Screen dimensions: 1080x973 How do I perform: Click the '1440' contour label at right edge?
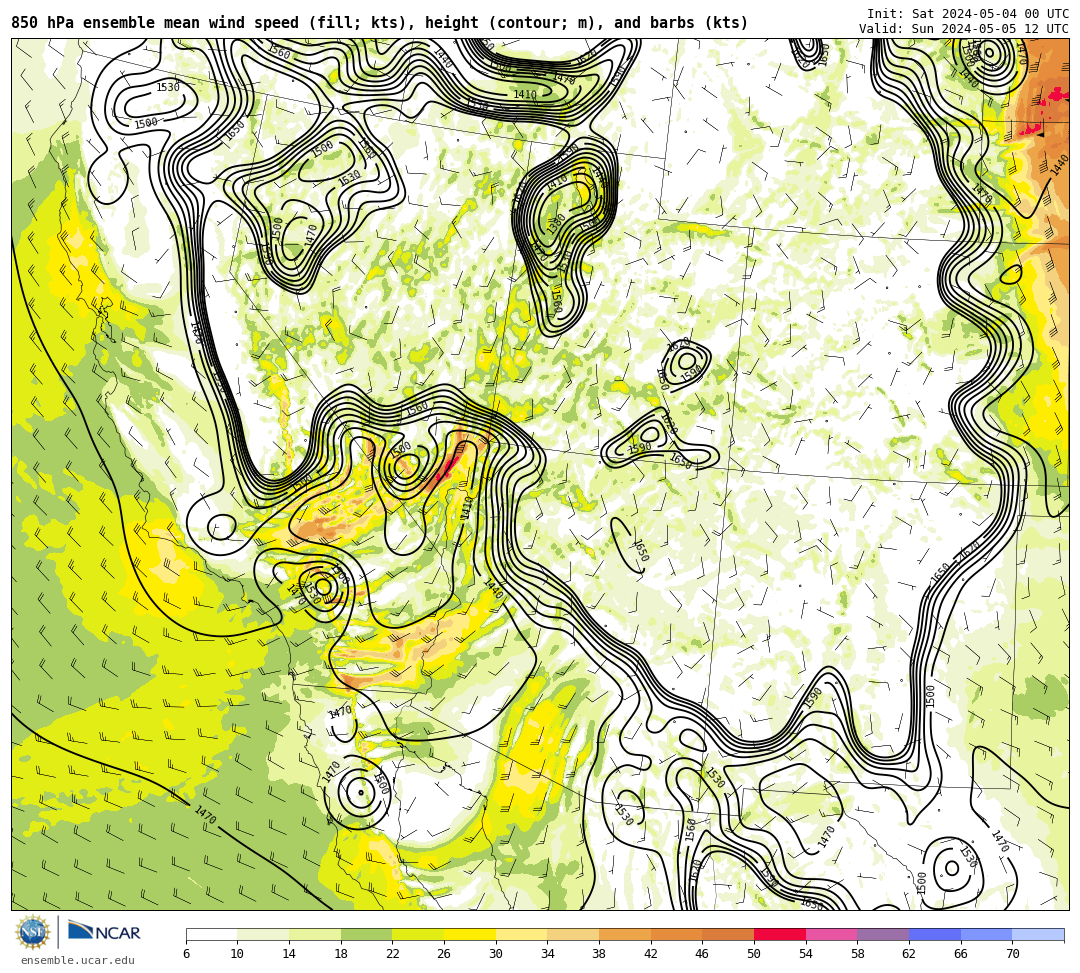pos(1059,165)
